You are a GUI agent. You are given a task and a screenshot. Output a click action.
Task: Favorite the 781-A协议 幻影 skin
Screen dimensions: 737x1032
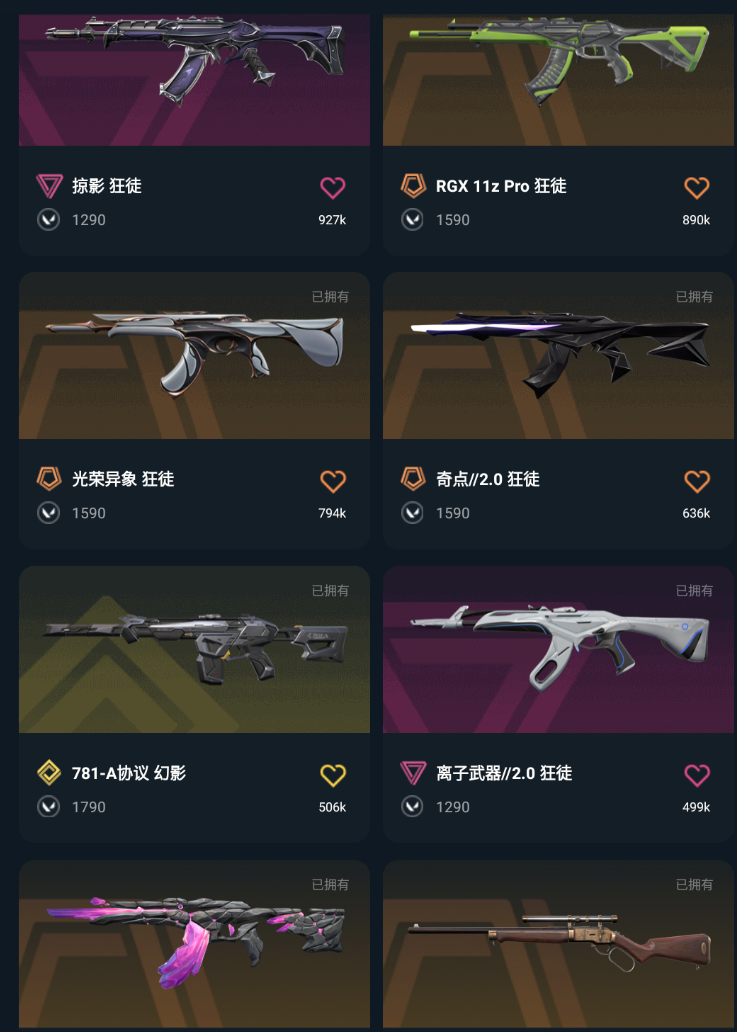tap(332, 775)
